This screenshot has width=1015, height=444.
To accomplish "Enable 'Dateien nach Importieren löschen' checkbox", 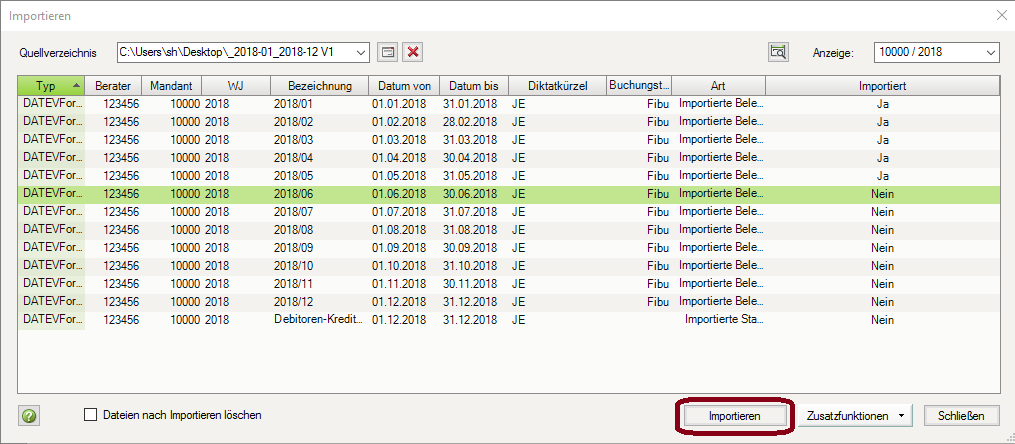I will 92,415.
